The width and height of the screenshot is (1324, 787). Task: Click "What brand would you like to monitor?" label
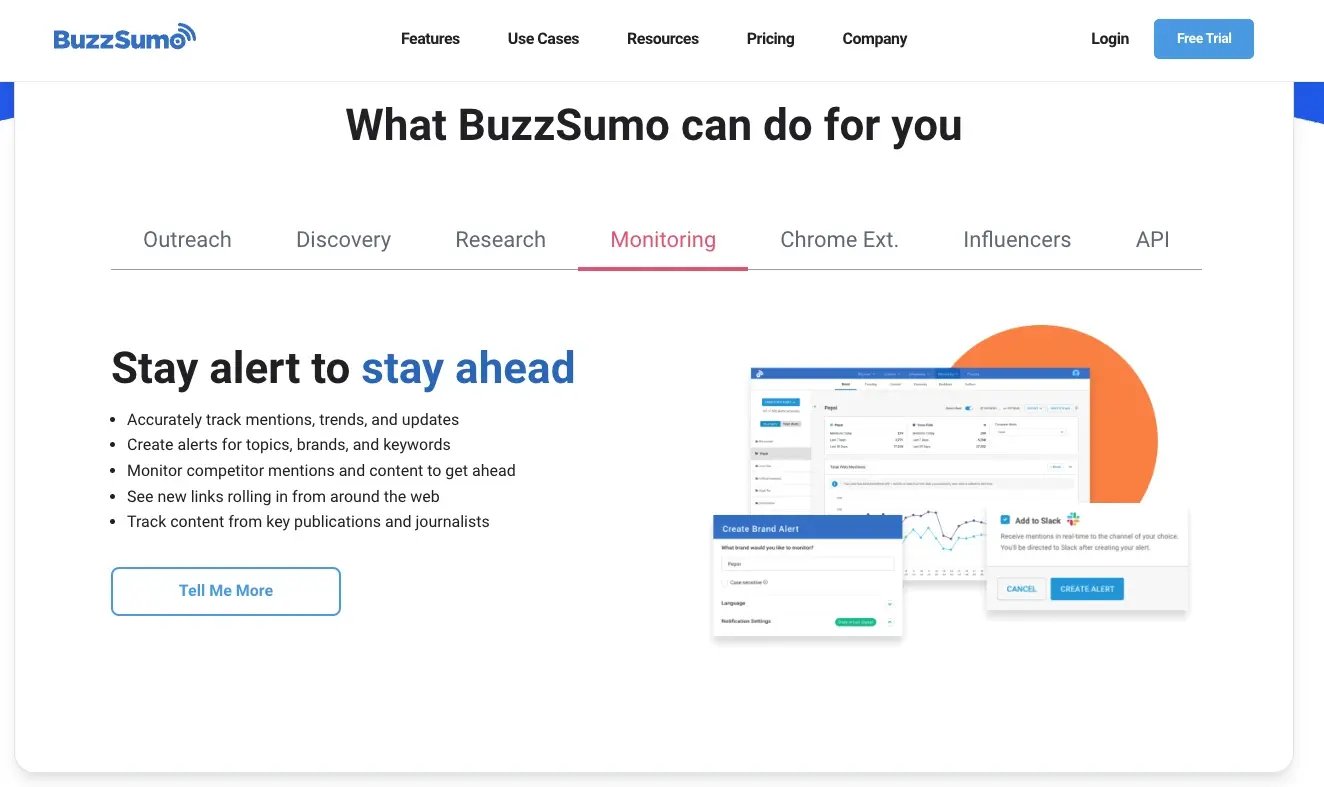767,548
